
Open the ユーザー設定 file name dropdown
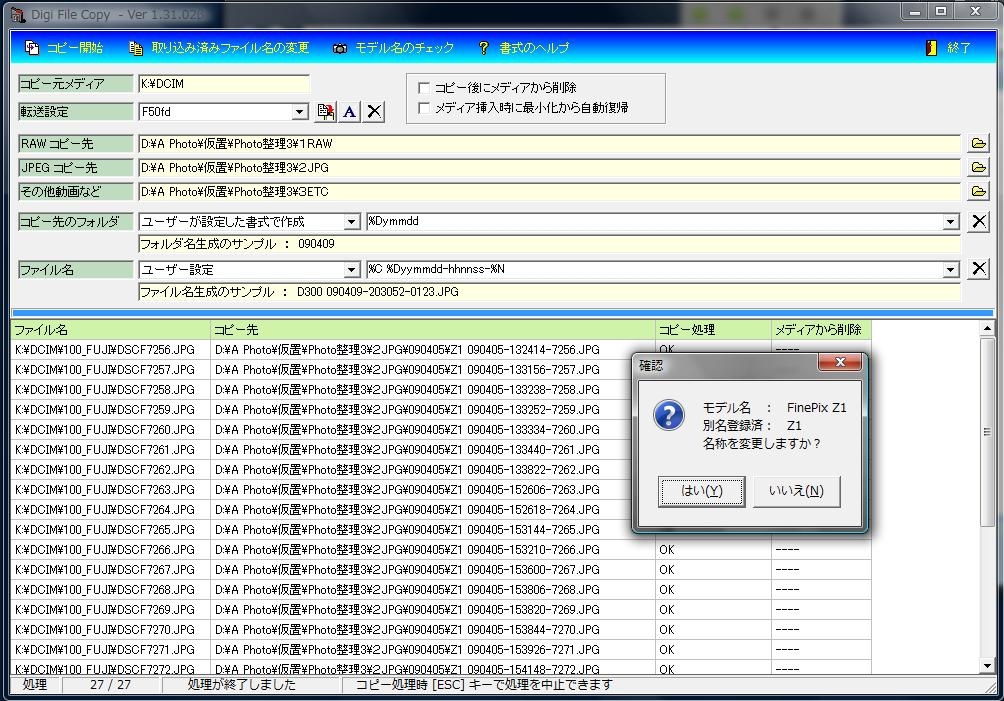(x=351, y=270)
